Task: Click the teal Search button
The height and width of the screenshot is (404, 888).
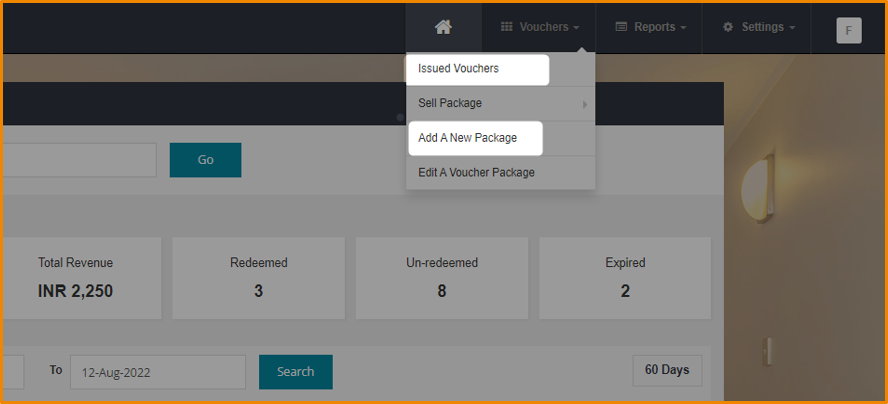Action: [295, 371]
